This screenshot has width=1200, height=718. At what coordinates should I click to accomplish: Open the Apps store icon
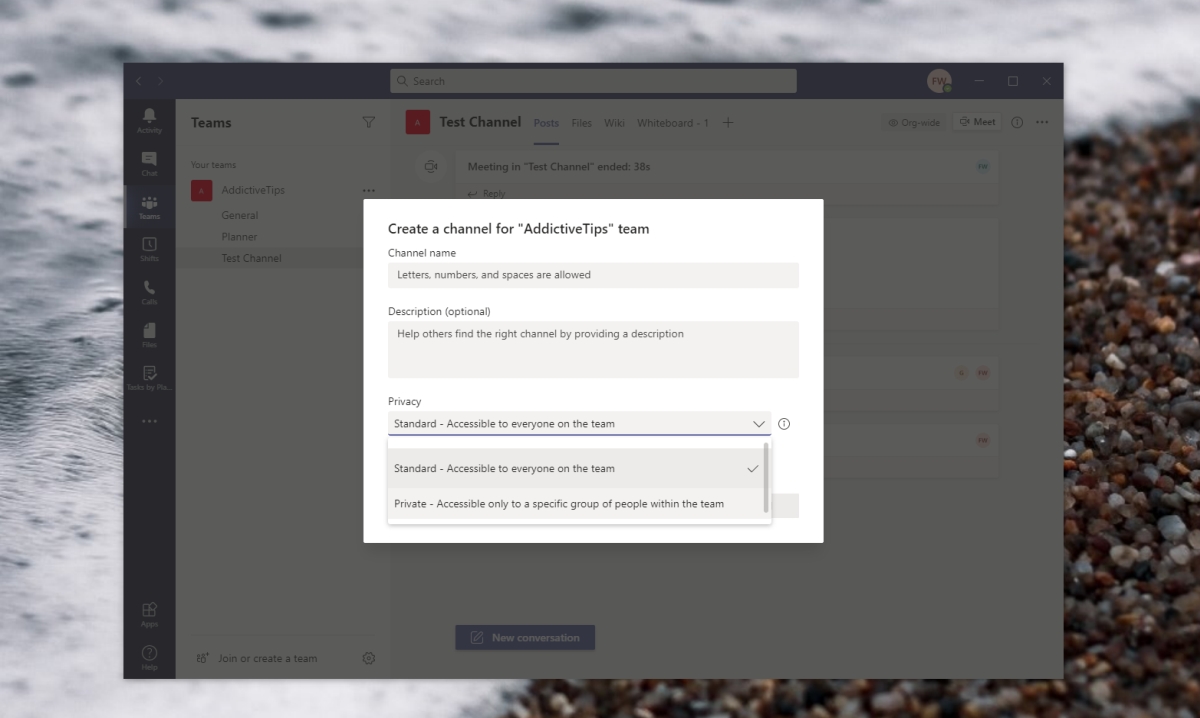(149, 614)
